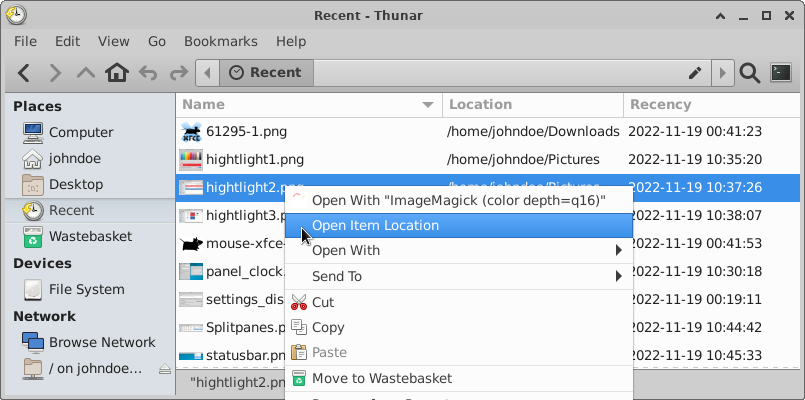Click the Recent path bar button
Viewport: 805px width, 400px height.
point(266,73)
